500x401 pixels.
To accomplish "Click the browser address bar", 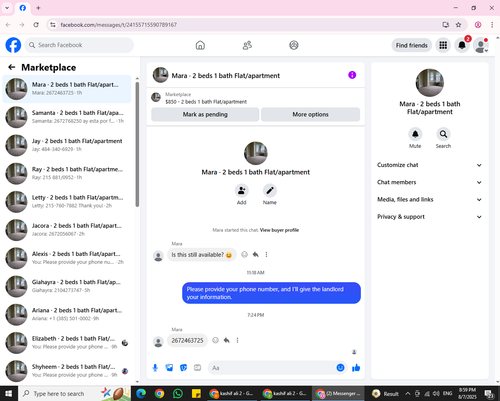I will [x=247, y=25].
